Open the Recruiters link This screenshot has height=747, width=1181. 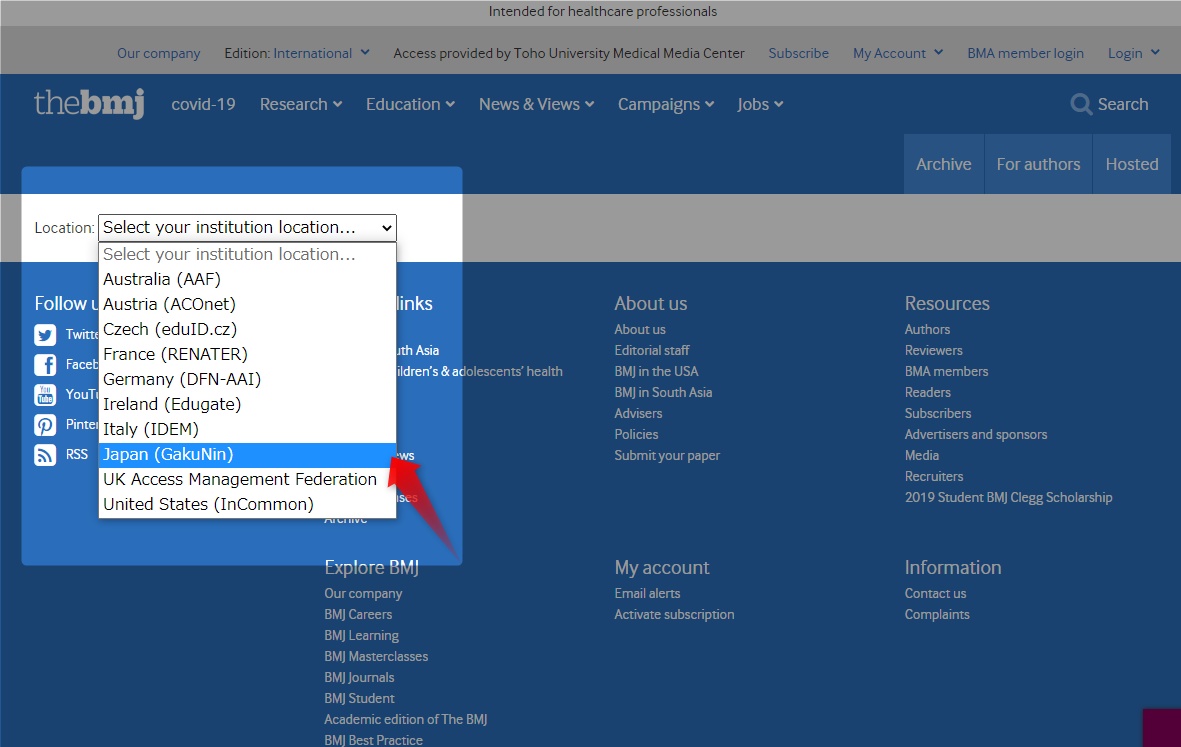click(x=934, y=477)
